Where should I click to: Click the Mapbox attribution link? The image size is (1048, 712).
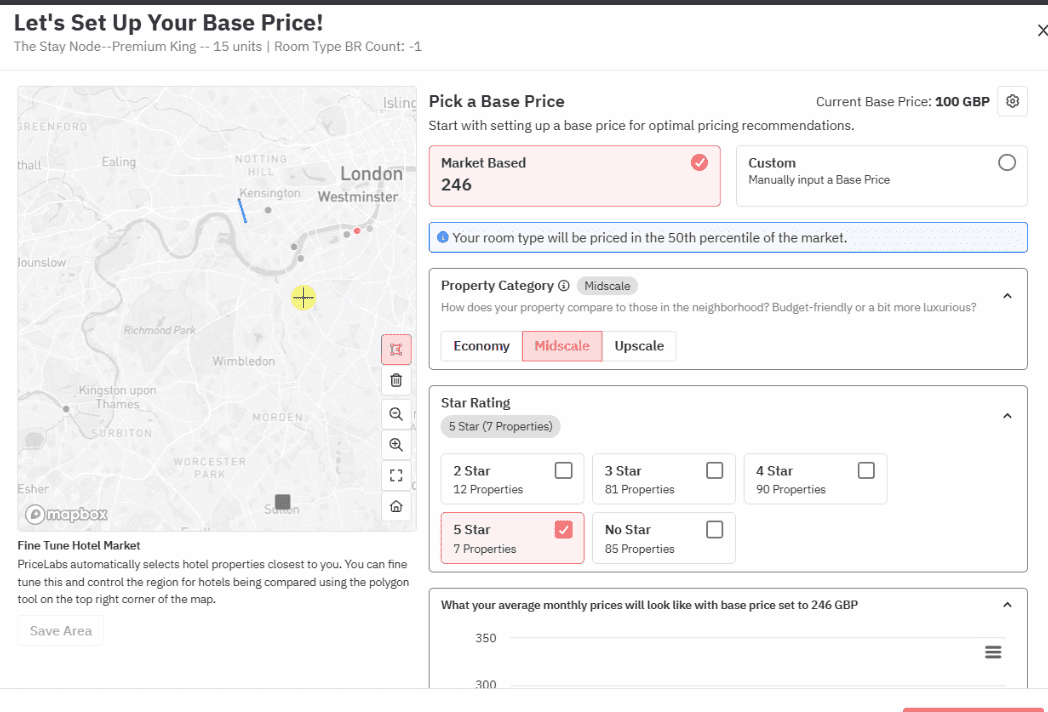(x=66, y=513)
